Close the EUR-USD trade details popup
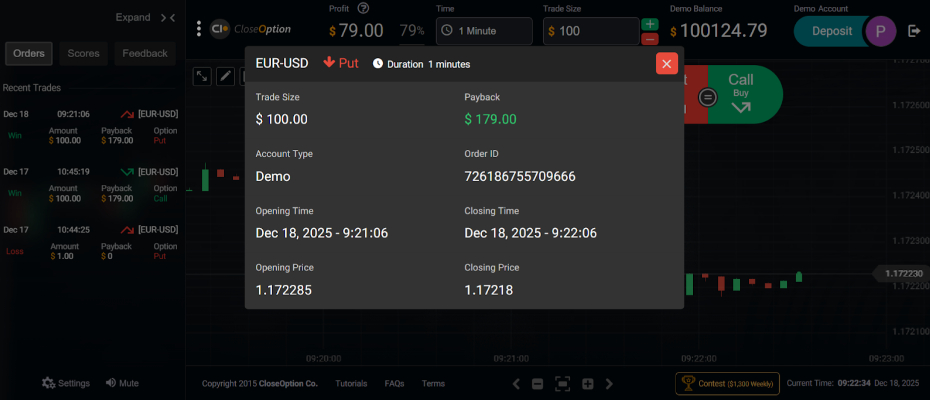The width and height of the screenshot is (930, 400). (x=667, y=64)
